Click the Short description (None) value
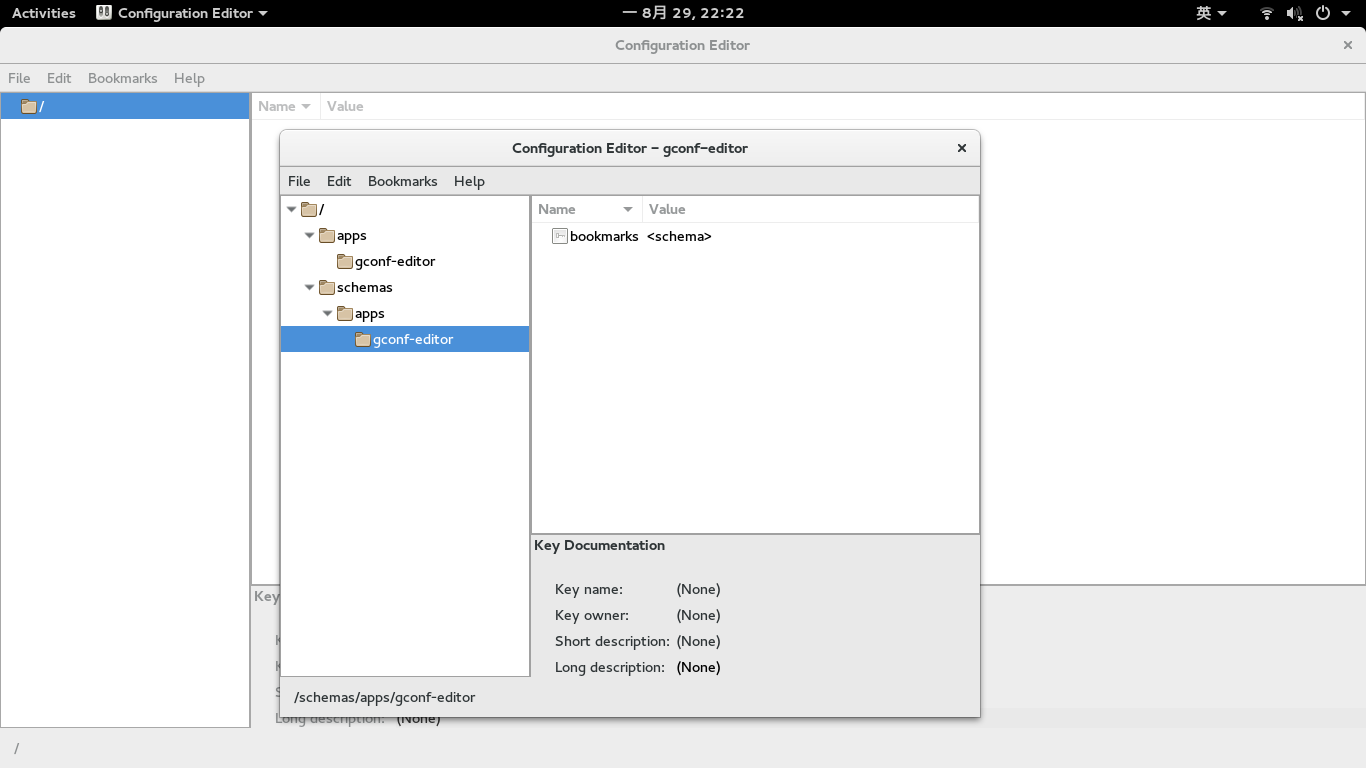Image resolution: width=1366 pixels, height=768 pixels. (698, 641)
